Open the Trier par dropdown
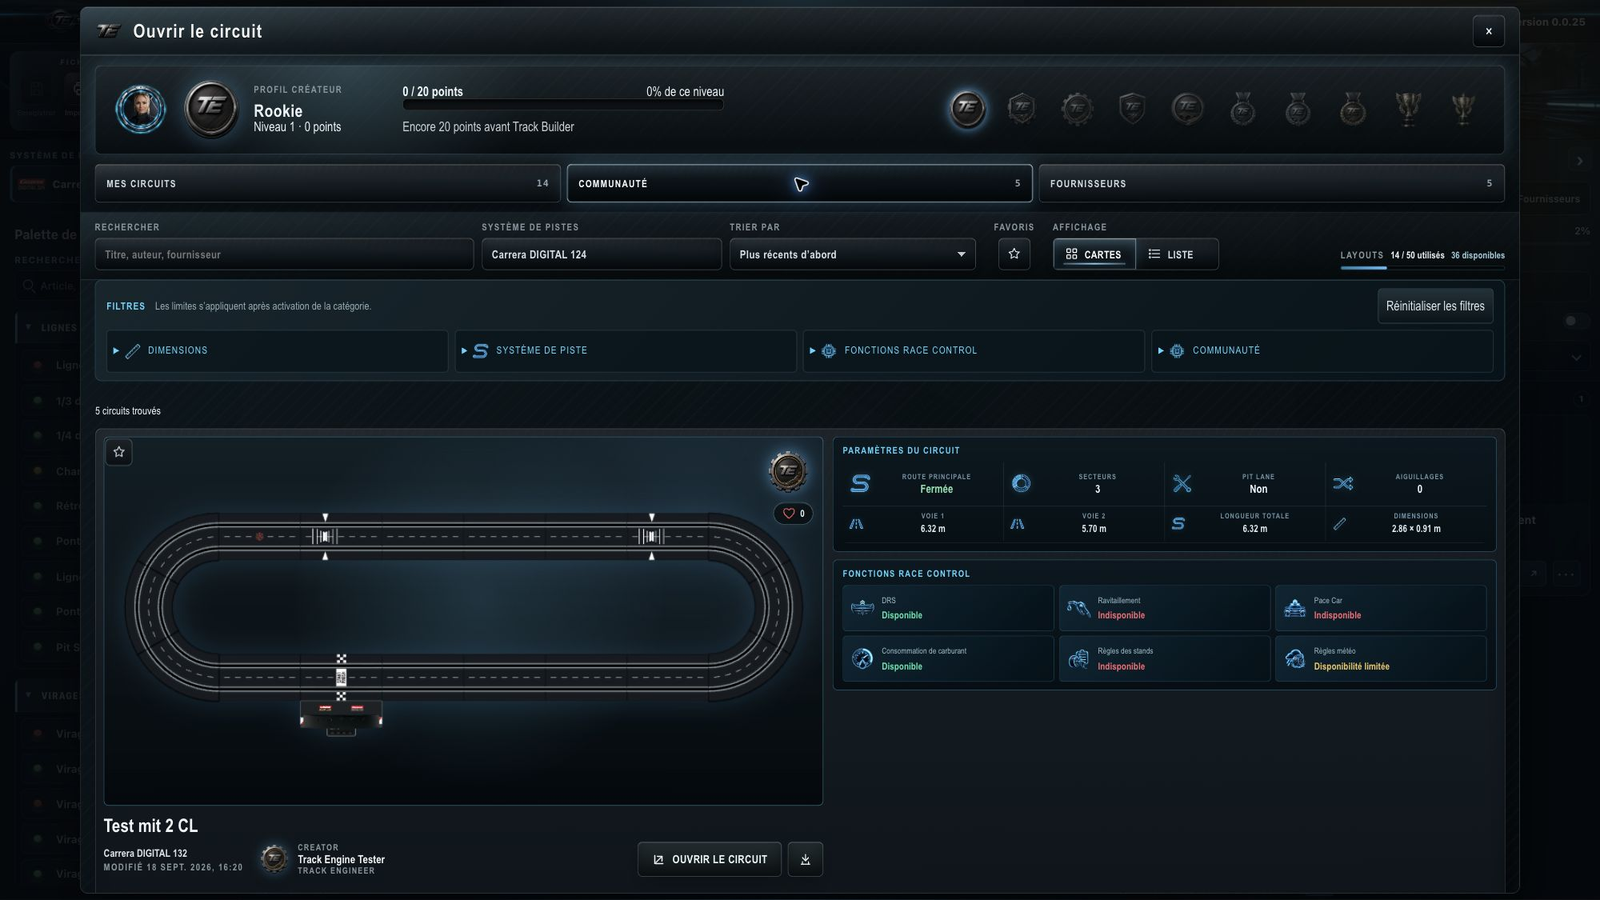Image resolution: width=1600 pixels, height=900 pixels. click(x=852, y=254)
